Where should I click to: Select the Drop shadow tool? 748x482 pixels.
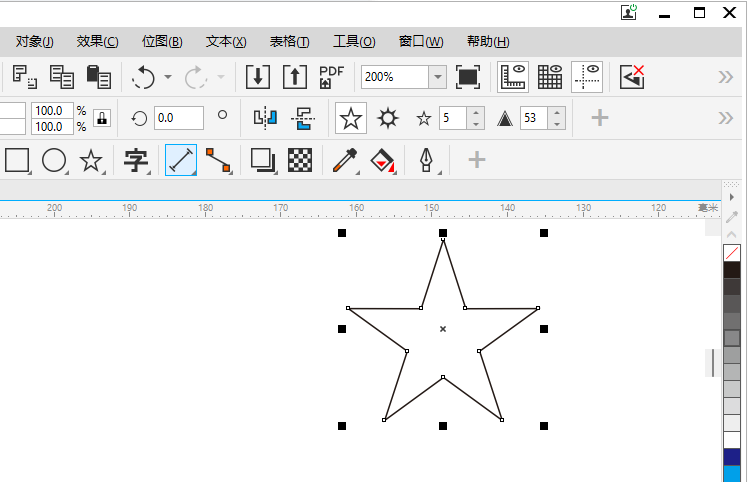click(x=263, y=160)
